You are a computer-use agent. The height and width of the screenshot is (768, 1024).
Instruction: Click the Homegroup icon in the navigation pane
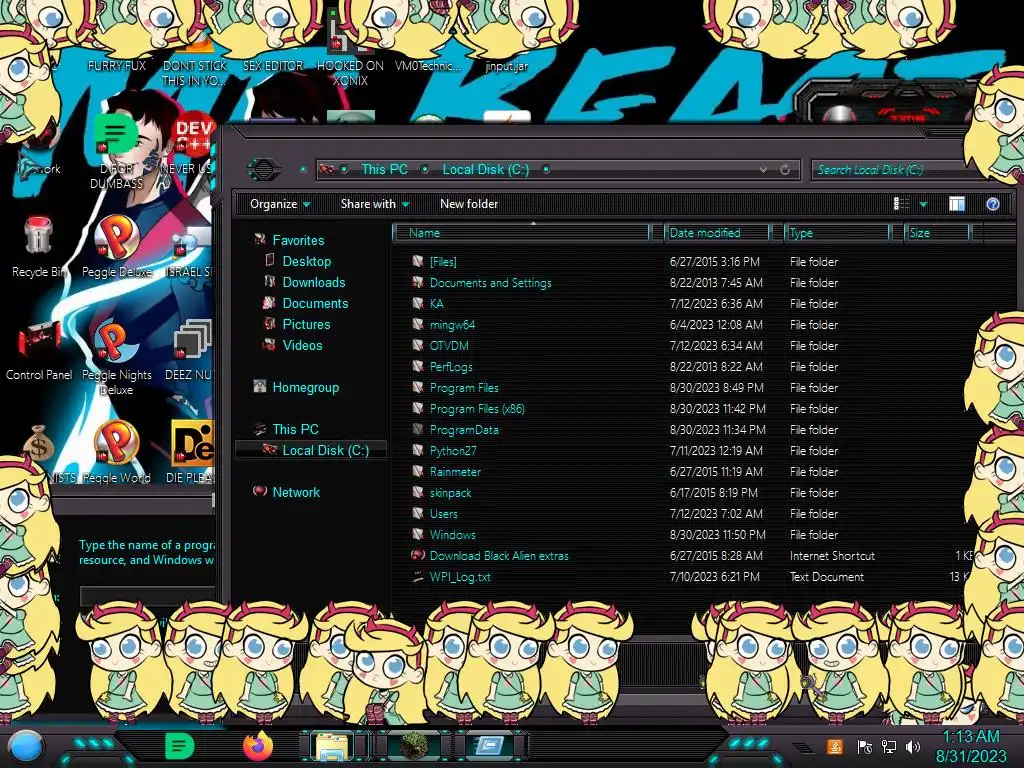pyautogui.click(x=259, y=387)
